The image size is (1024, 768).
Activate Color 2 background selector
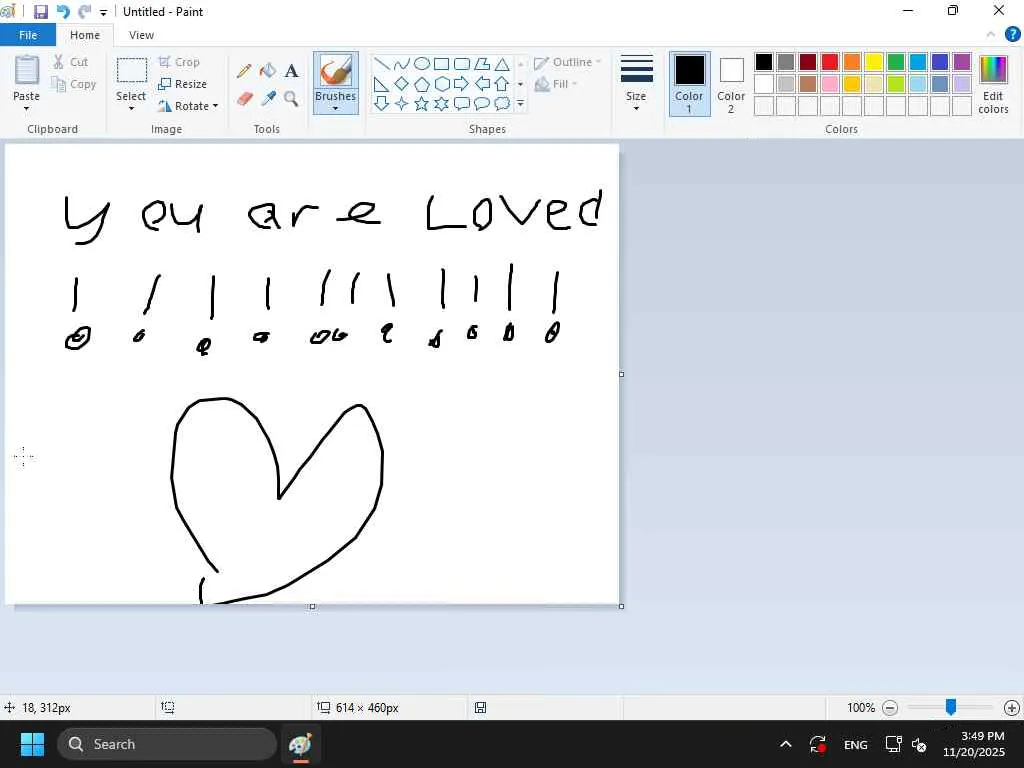[x=731, y=84]
